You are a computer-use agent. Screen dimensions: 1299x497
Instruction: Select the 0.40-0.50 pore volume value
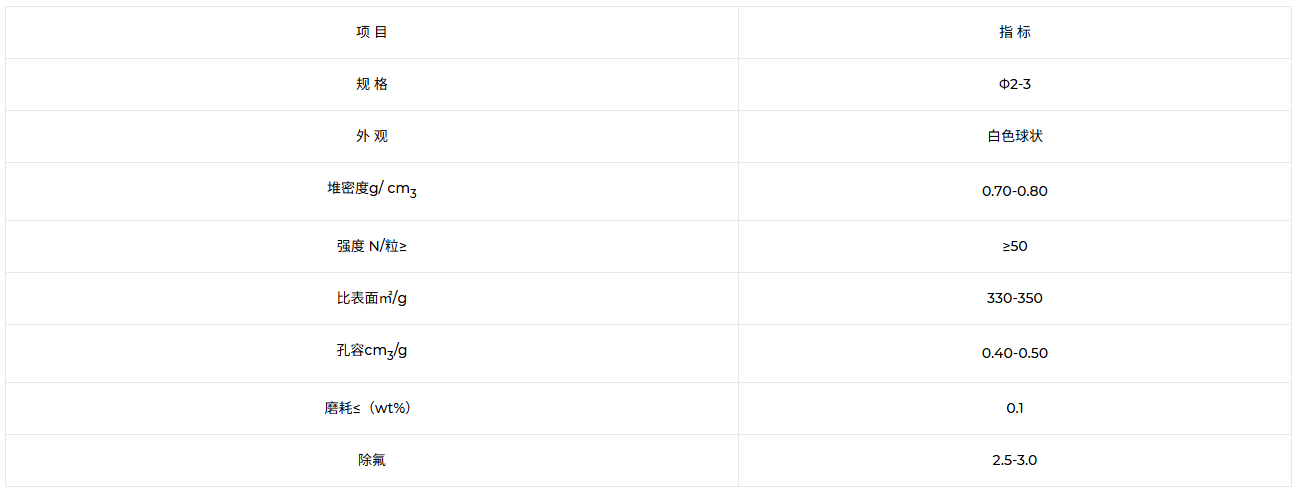(1015, 353)
